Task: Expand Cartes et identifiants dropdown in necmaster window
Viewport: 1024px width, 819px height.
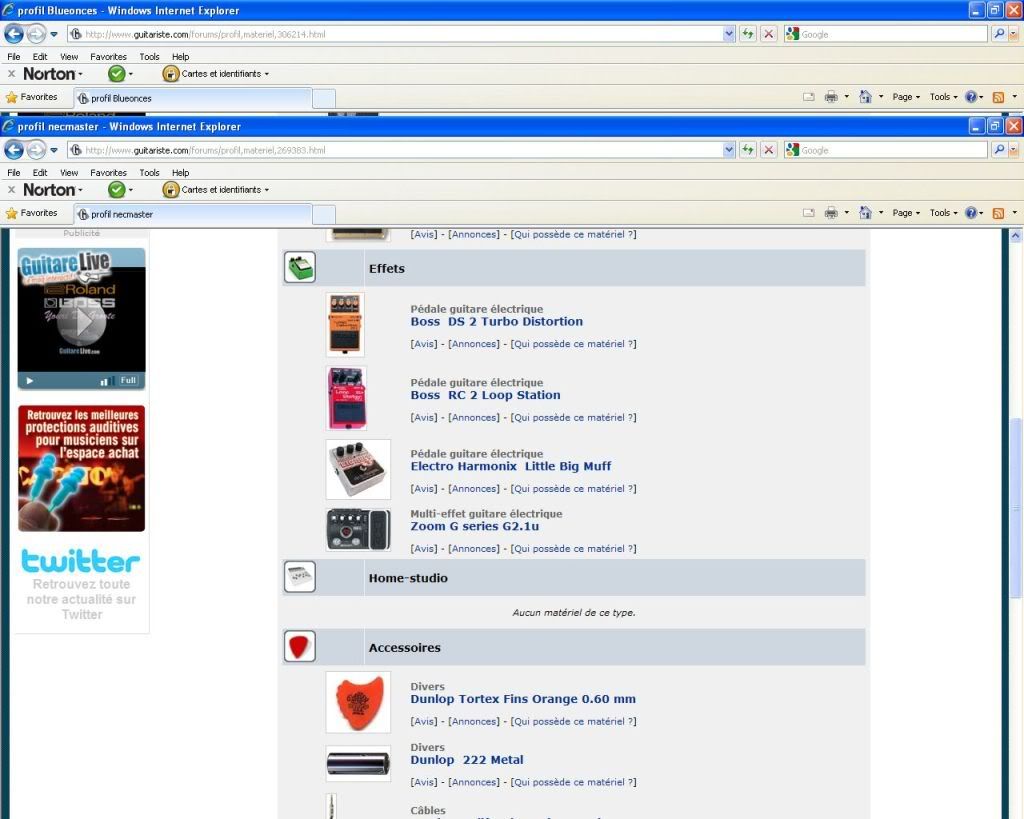Action: pyautogui.click(x=218, y=189)
